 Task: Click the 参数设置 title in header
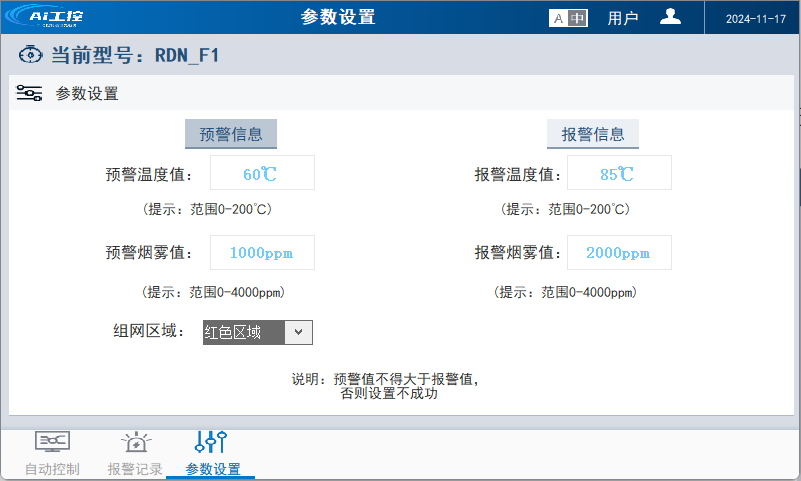point(338,17)
